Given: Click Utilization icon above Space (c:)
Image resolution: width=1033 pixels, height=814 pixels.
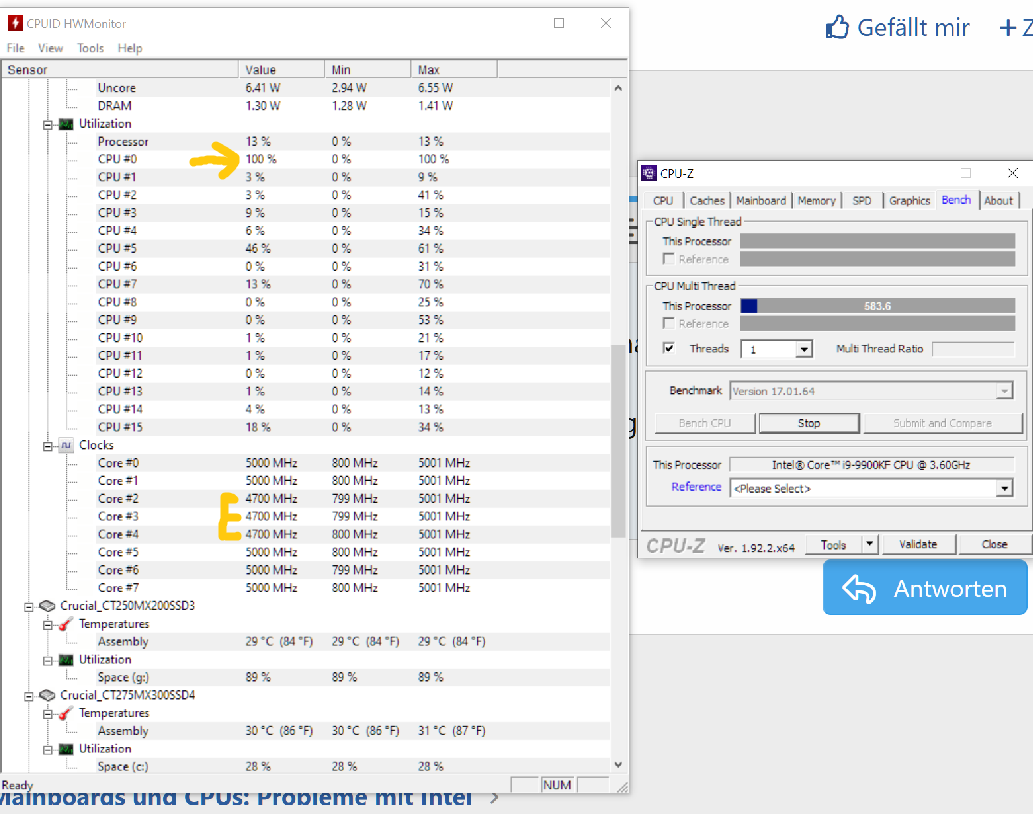Looking at the screenshot, I should (x=66, y=749).
